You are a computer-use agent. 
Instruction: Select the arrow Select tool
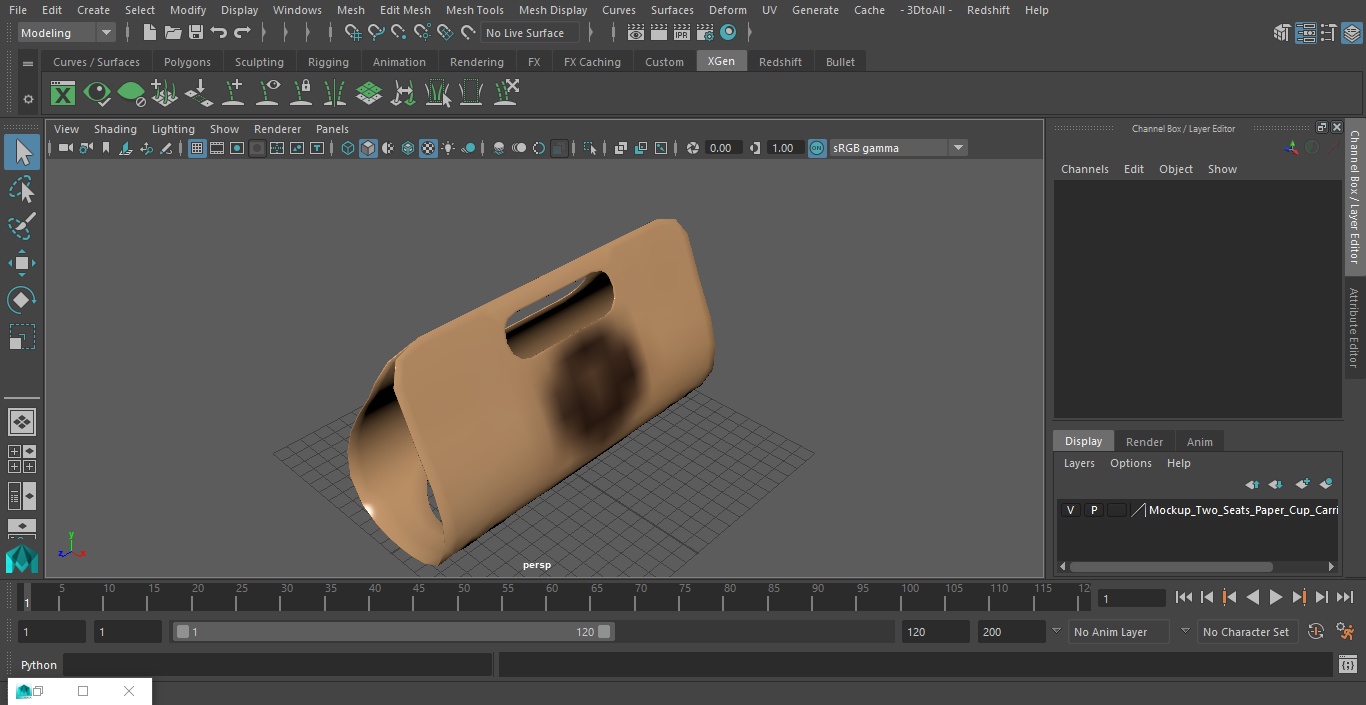(22, 152)
